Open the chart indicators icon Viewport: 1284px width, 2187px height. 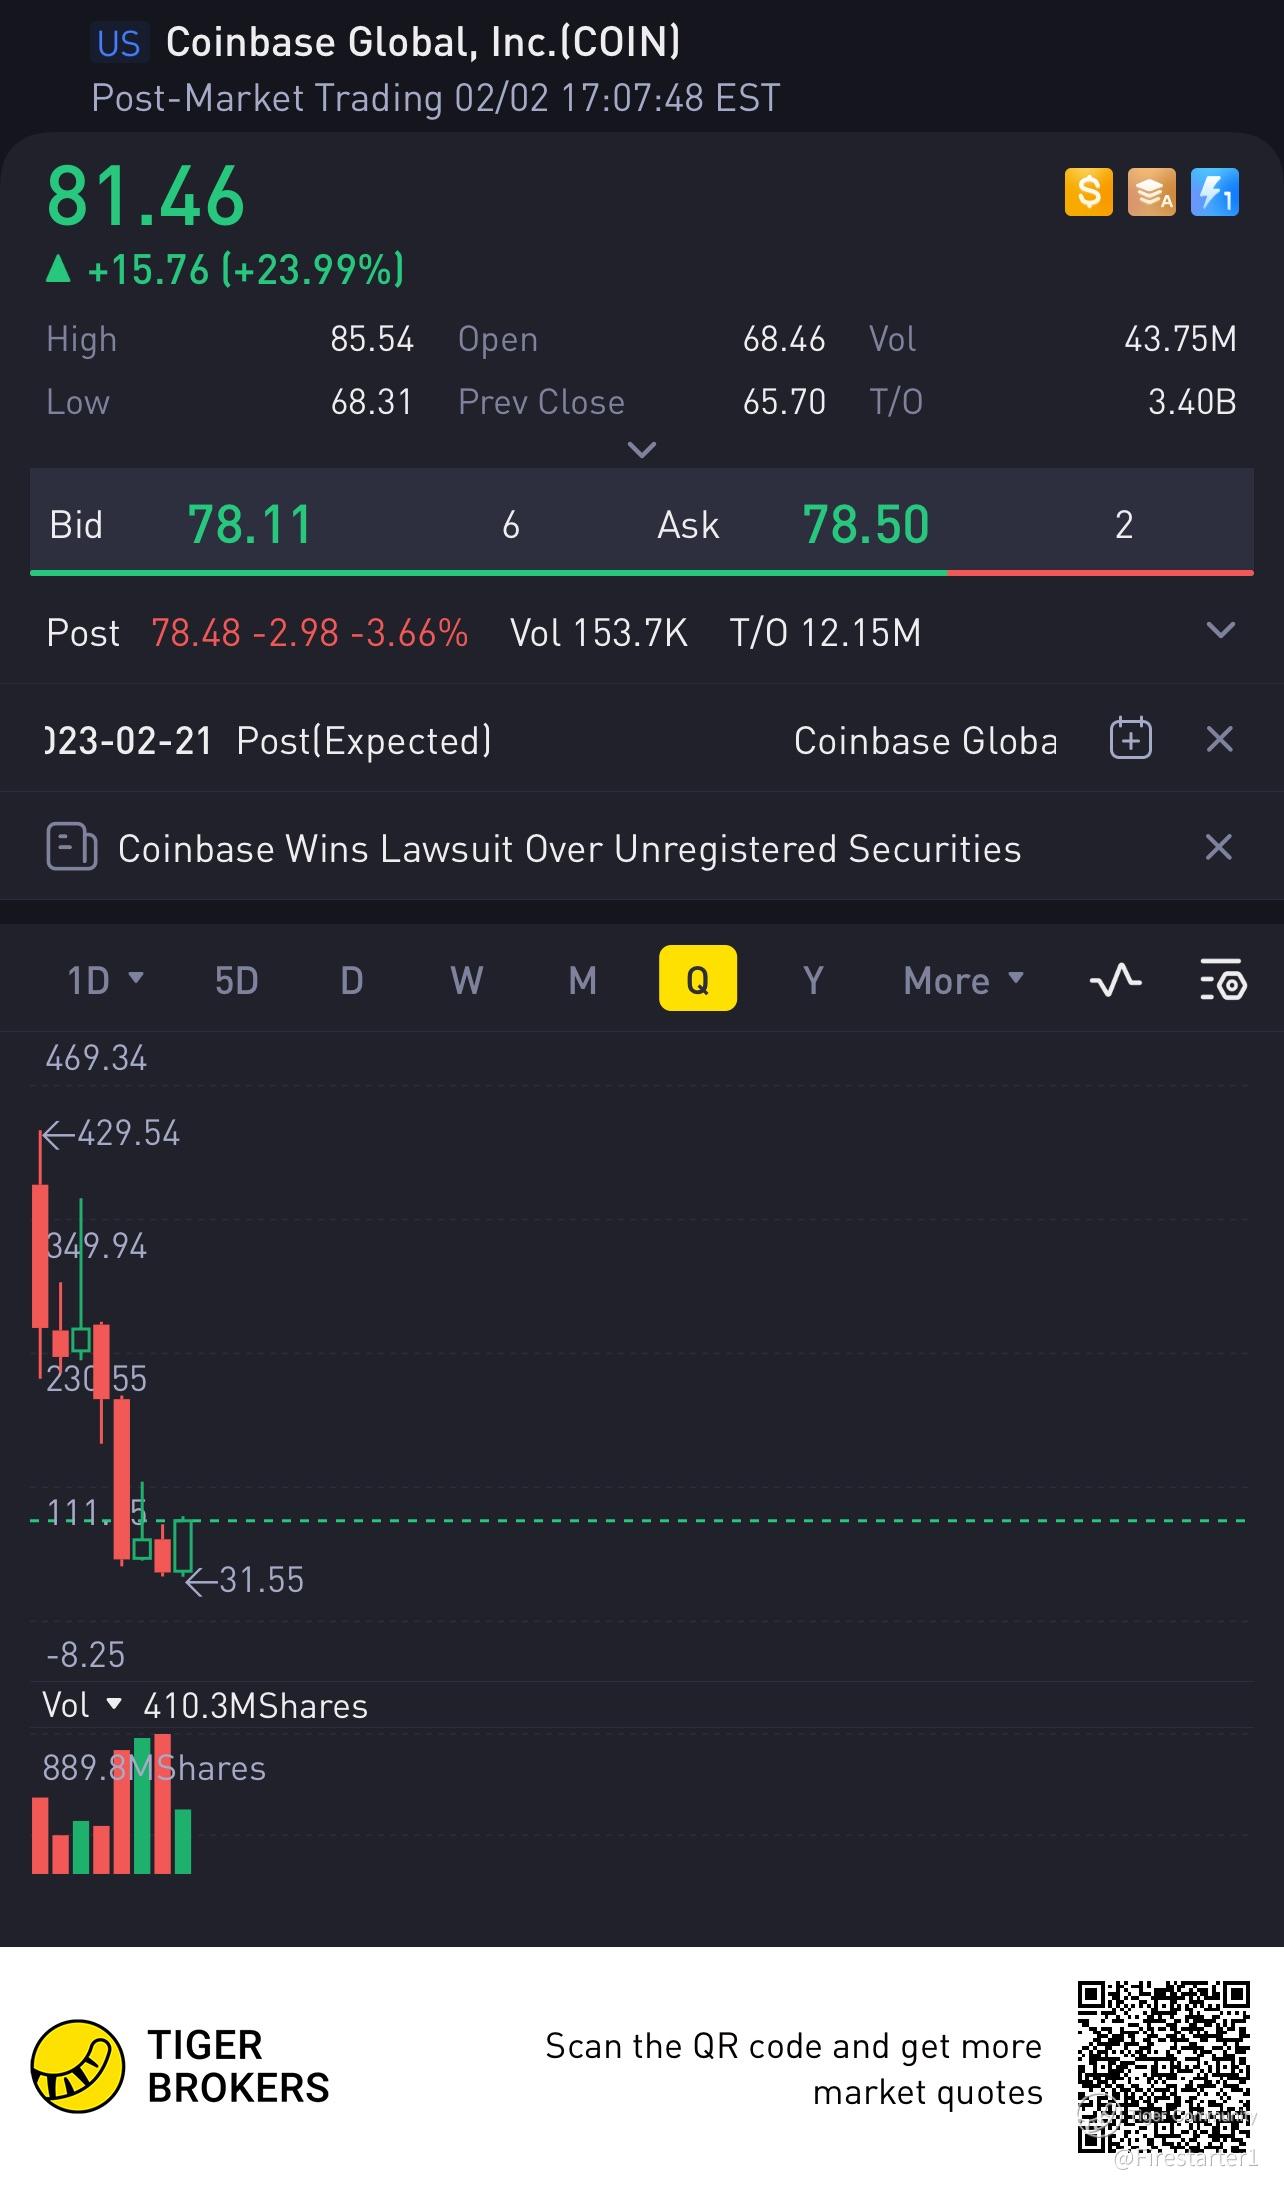[x=1115, y=980]
